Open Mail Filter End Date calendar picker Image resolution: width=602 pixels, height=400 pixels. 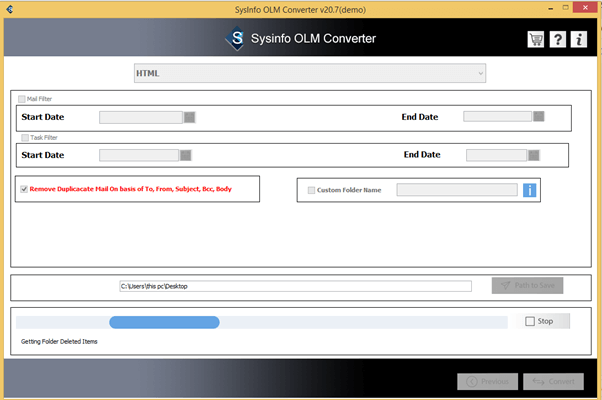pyautogui.click(x=539, y=116)
